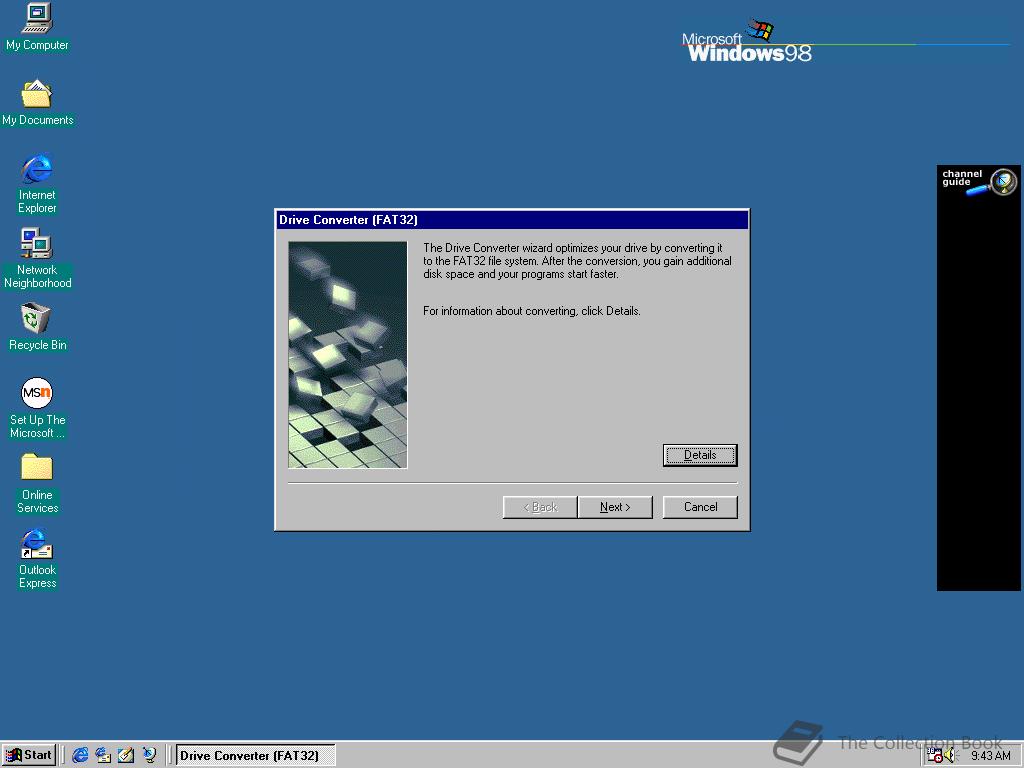Open the My Computer desktop icon
1024x768 pixels.
[x=37, y=27]
